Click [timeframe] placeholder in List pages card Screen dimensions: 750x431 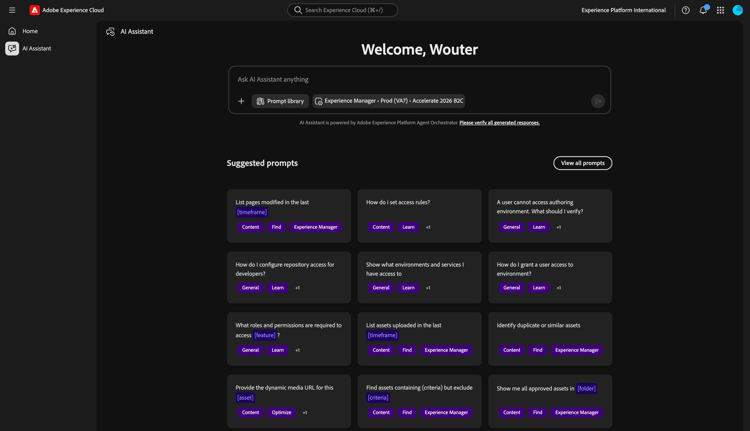[252, 212]
